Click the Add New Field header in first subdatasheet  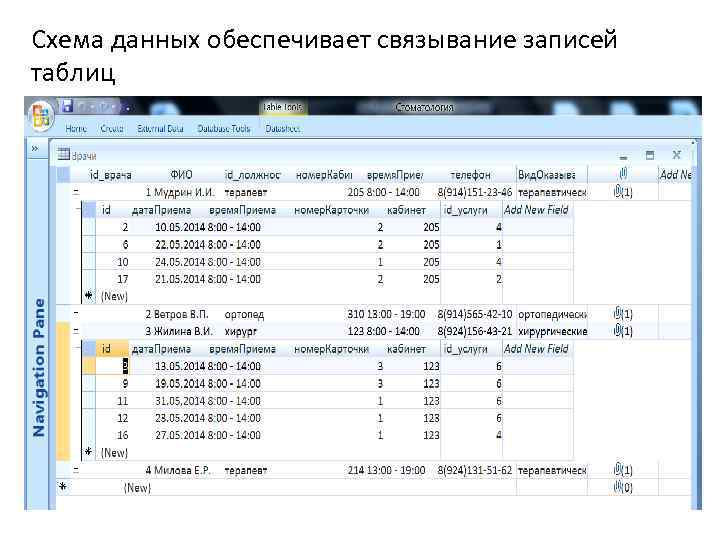pyautogui.click(x=536, y=210)
